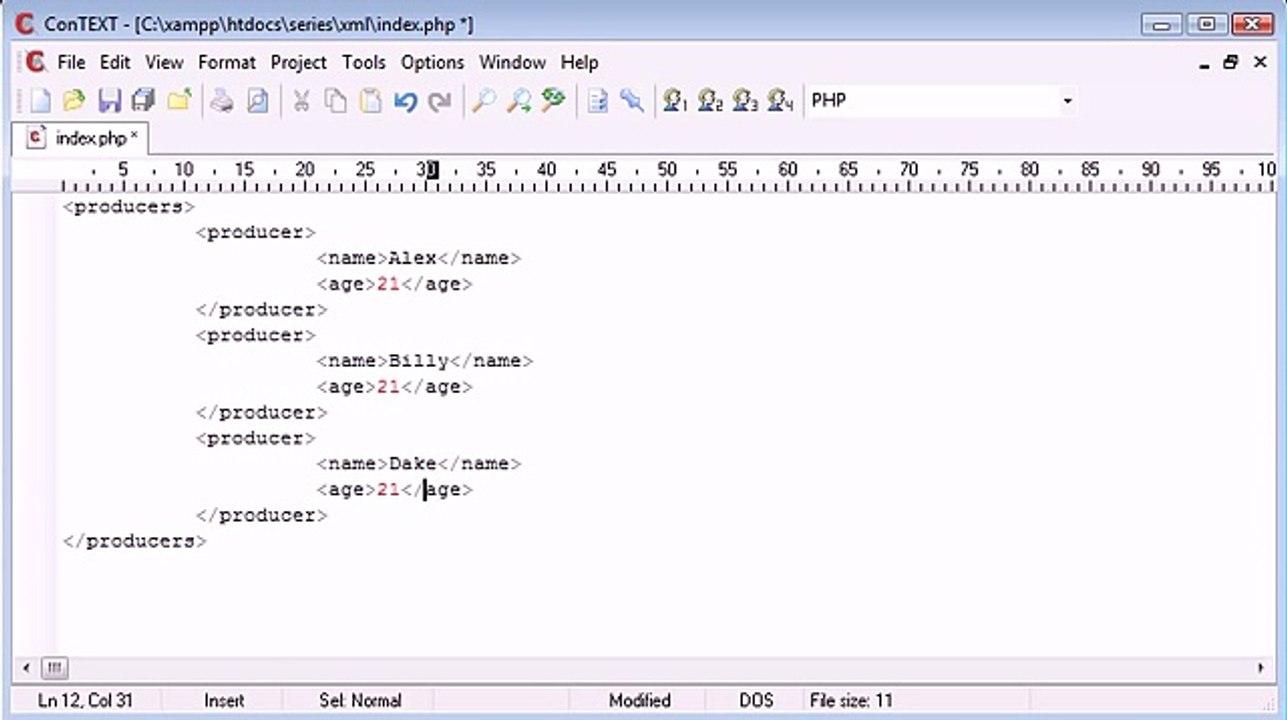
Task: Click the Open file folder icon
Action: point(74,101)
